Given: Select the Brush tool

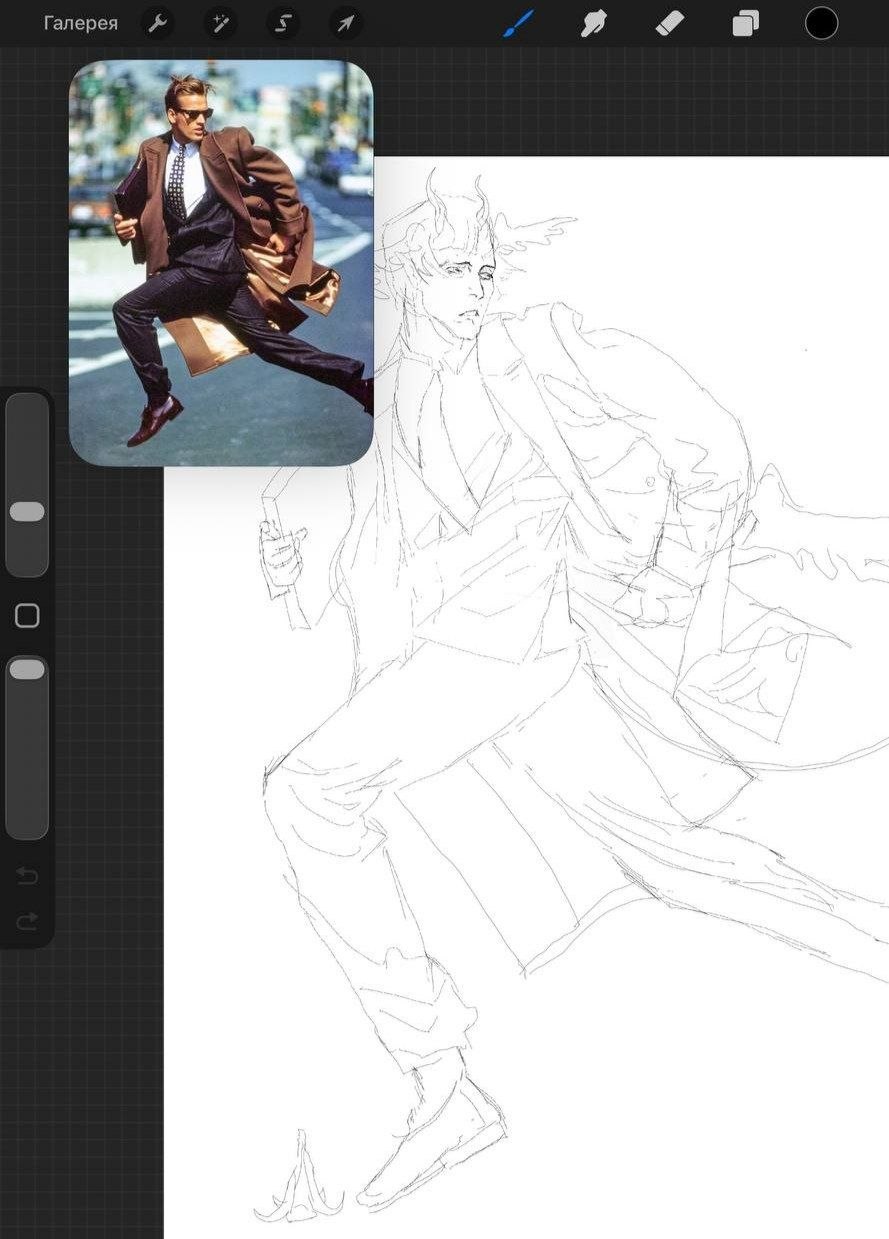Looking at the screenshot, I should click(x=518, y=23).
